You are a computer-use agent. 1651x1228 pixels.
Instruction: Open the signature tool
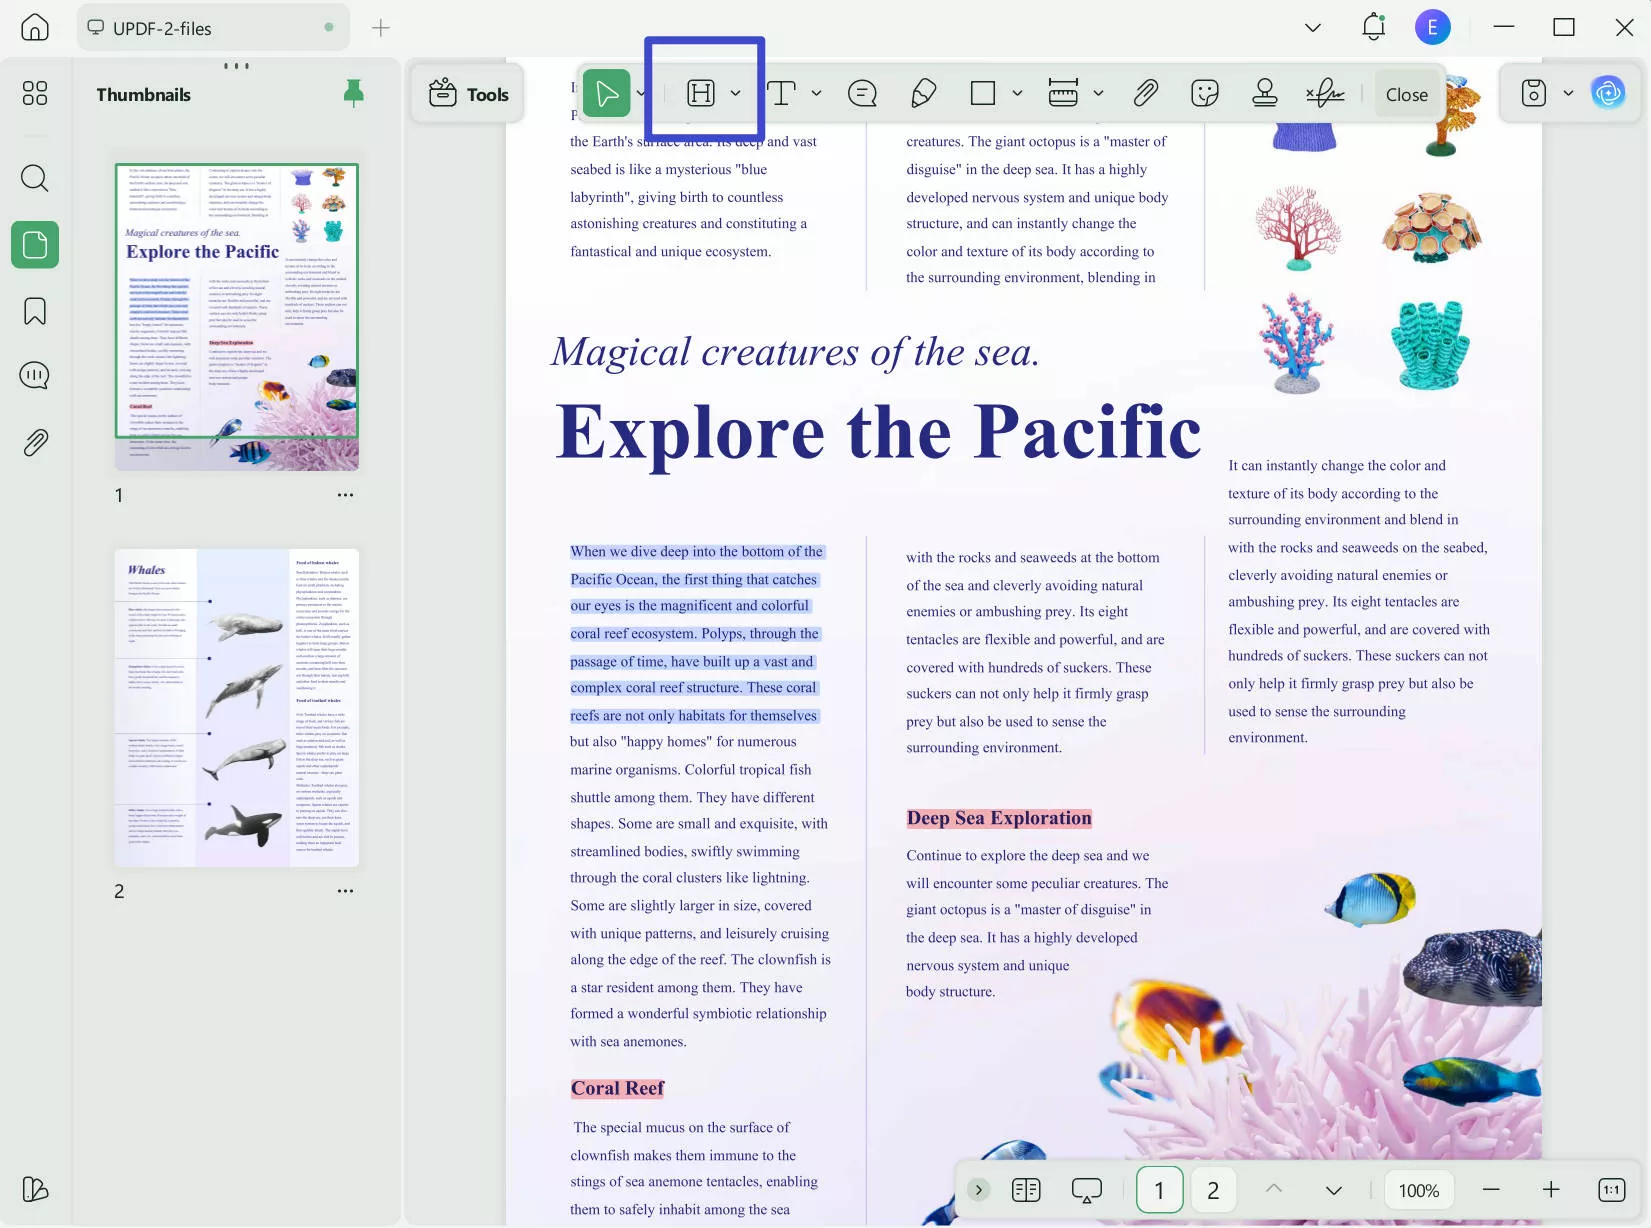tap(1324, 93)
